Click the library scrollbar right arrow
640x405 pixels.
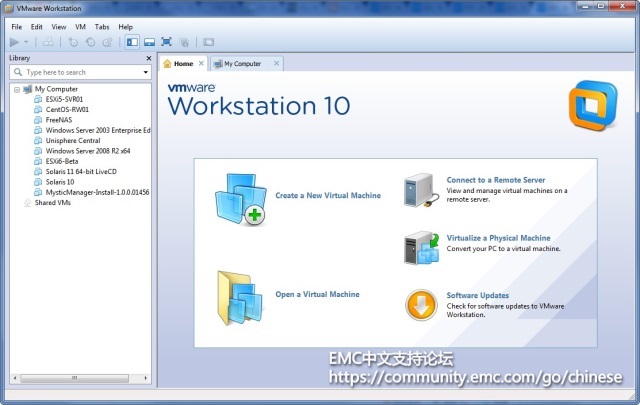[x=145, y=378]
